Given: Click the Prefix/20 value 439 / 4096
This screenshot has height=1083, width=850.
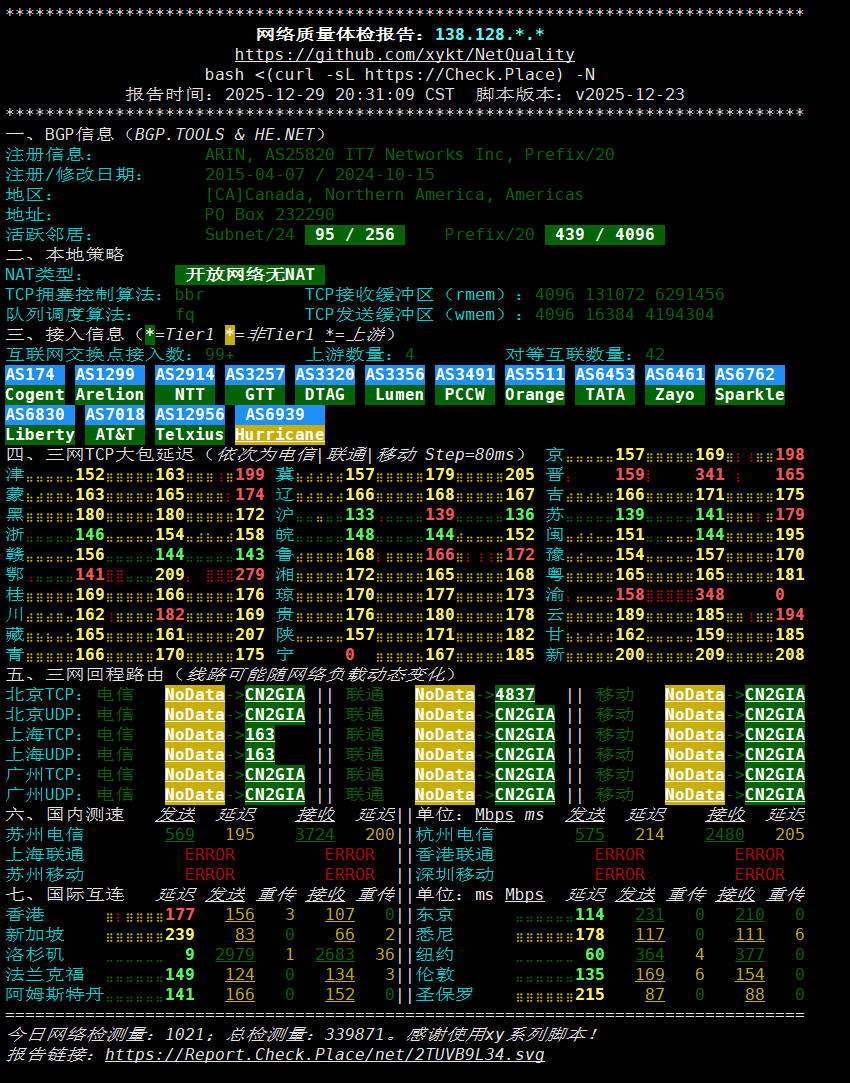Looking at the screenshot, I should point(604,235).
